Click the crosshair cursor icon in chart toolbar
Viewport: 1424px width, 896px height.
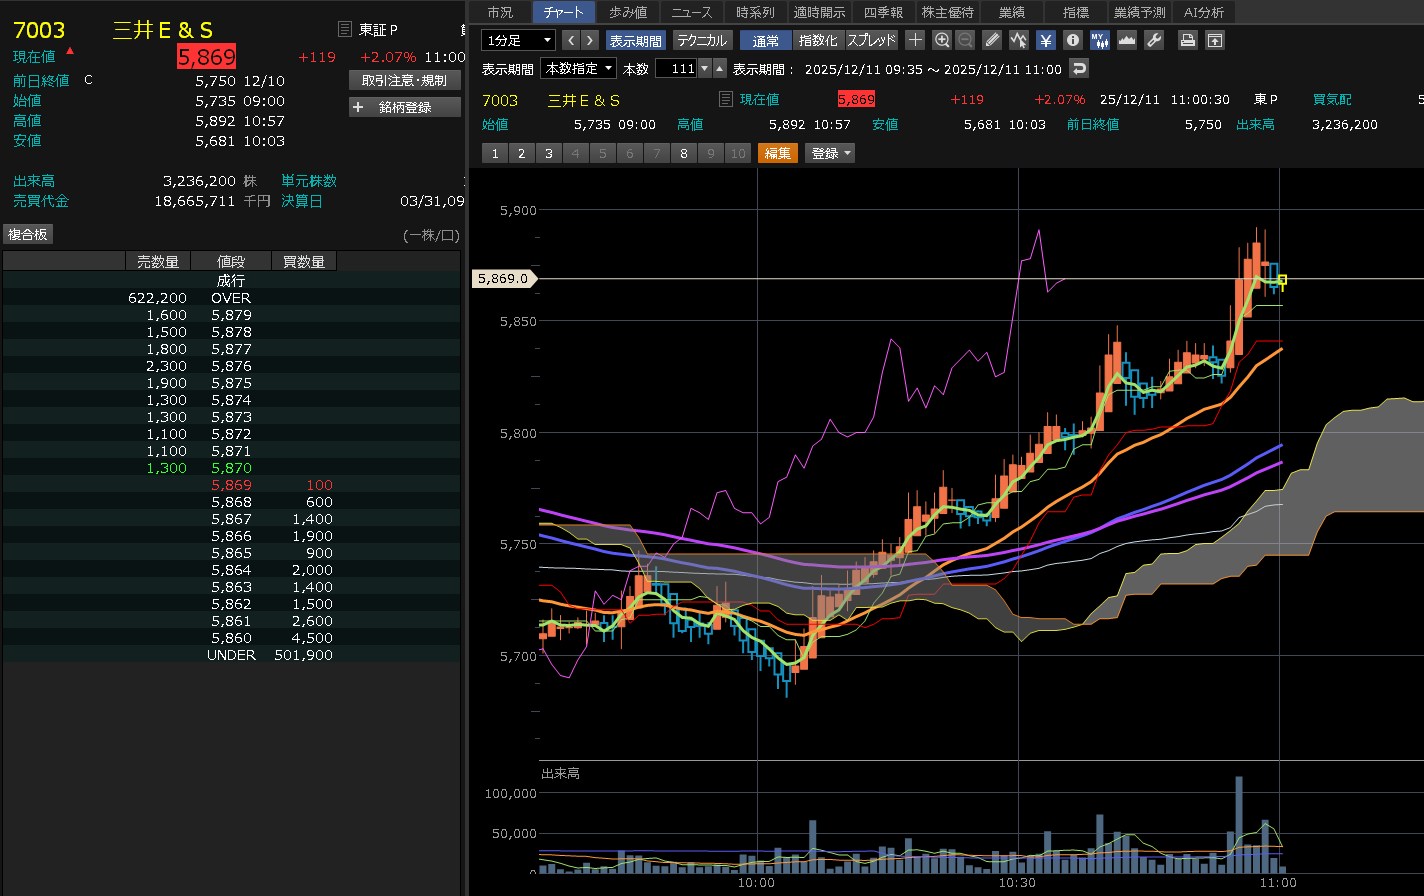(x=915, y=40)
